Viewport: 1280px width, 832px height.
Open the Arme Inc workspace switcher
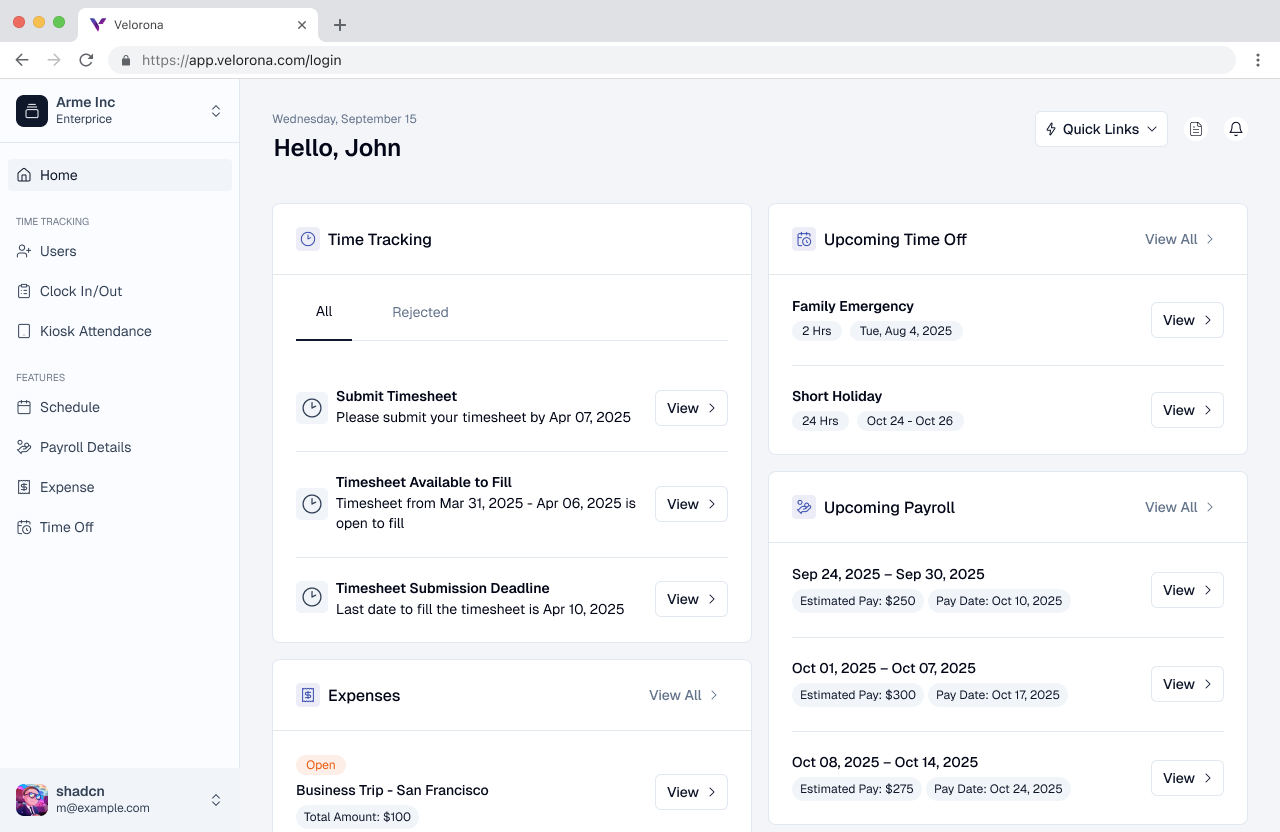(x=119, y=110)
